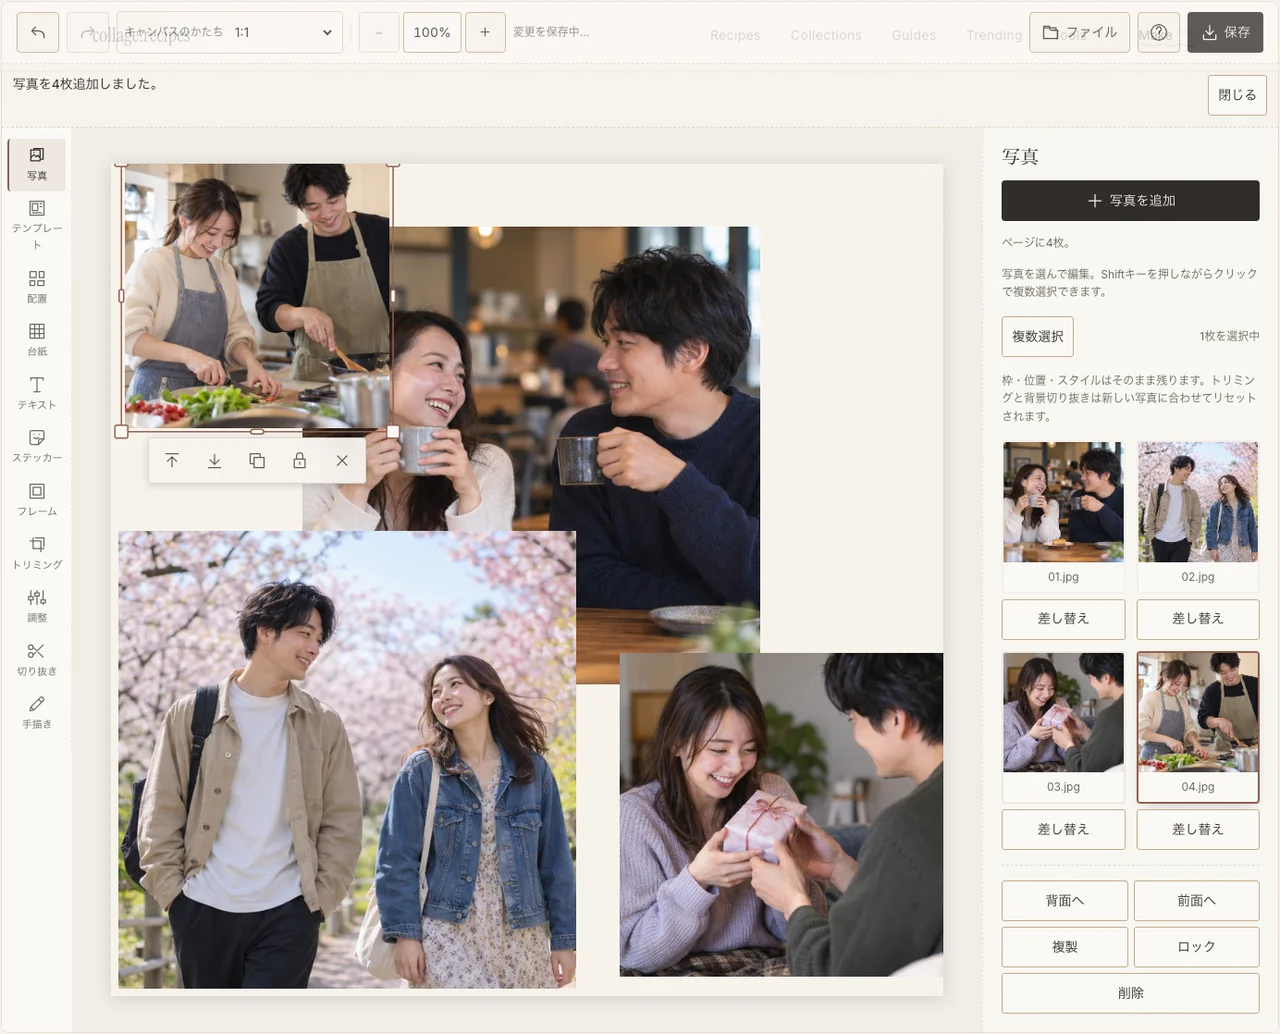
Task: Click the redo arrow button
Action: tap(87, 32)
